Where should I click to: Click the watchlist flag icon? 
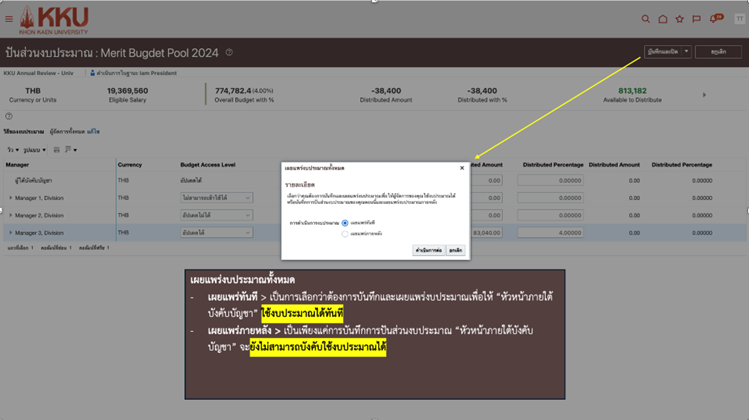pyautogui.click(x=696, y=18)
